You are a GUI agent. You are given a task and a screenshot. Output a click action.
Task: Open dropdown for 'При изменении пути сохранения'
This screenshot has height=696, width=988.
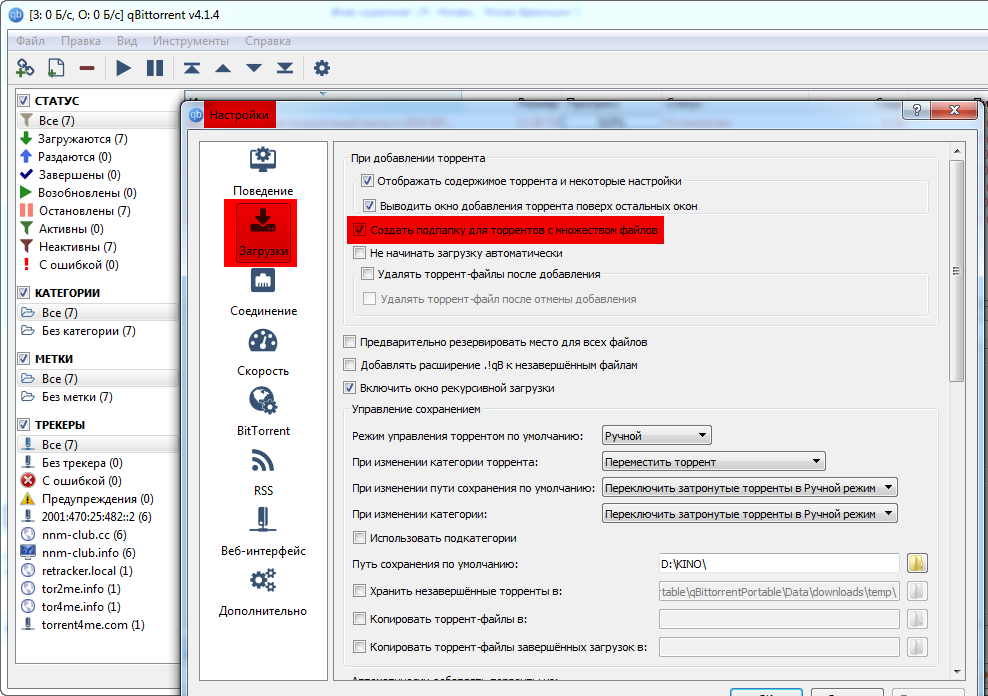(x=750, y=488)
